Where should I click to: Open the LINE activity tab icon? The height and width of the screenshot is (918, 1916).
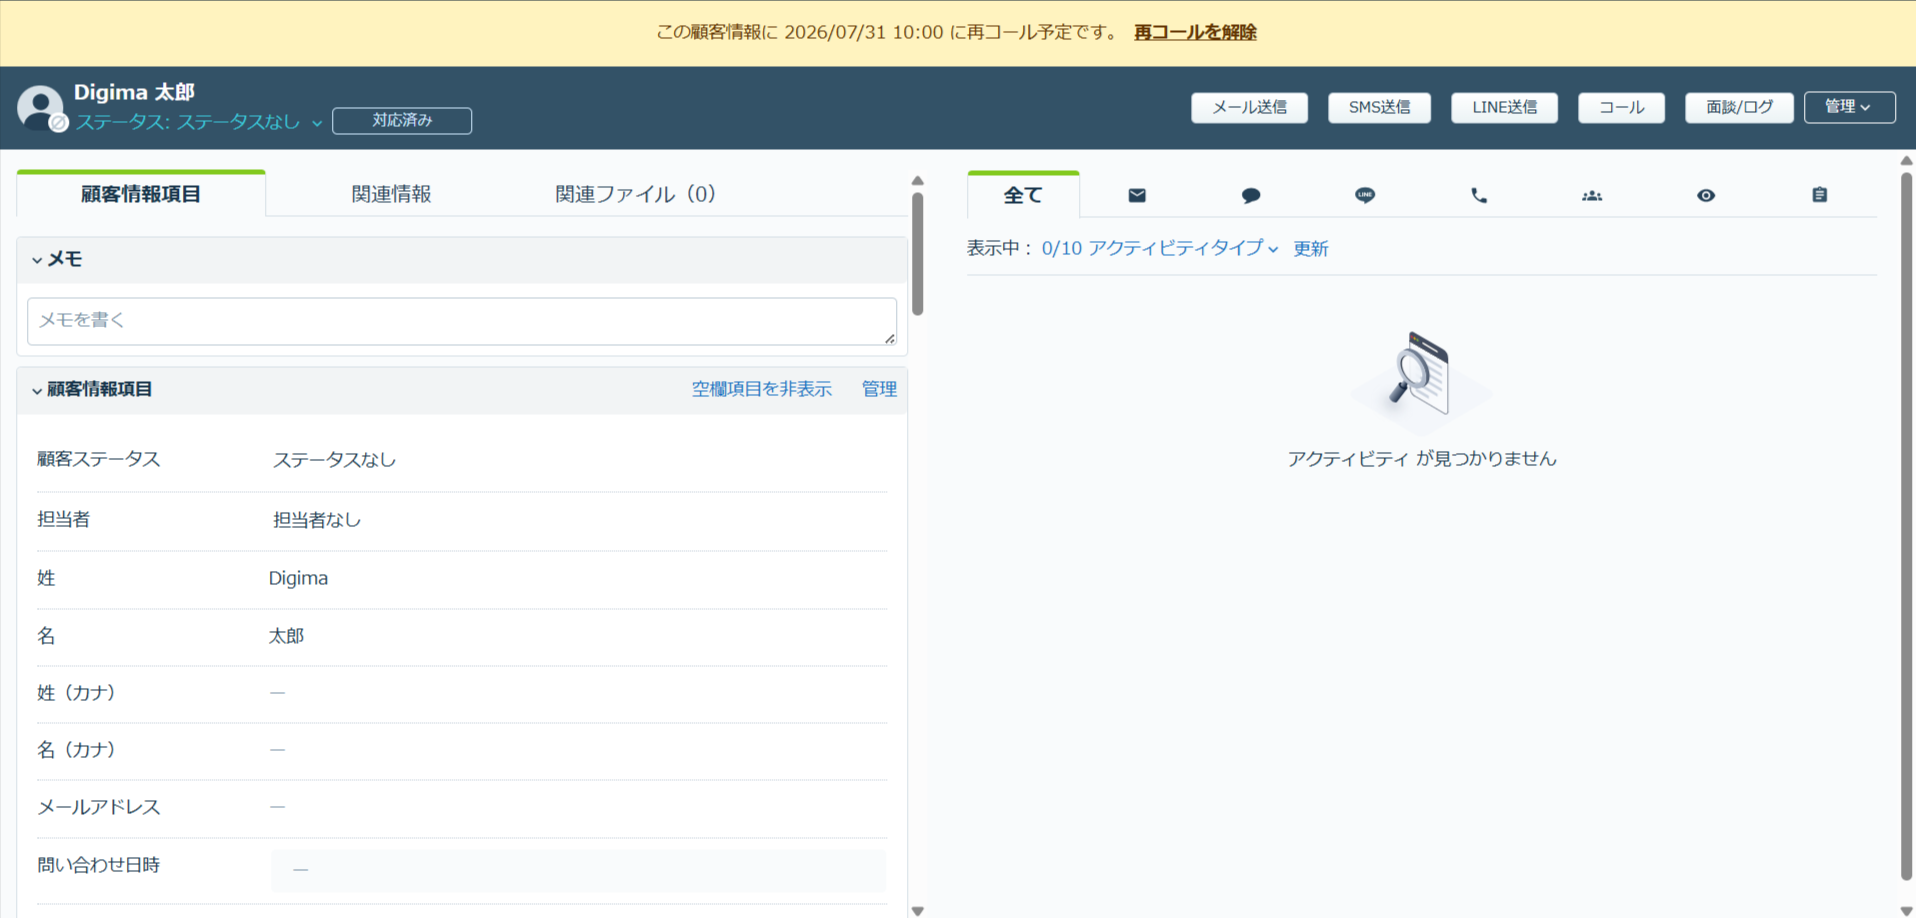coord(1365,195)
